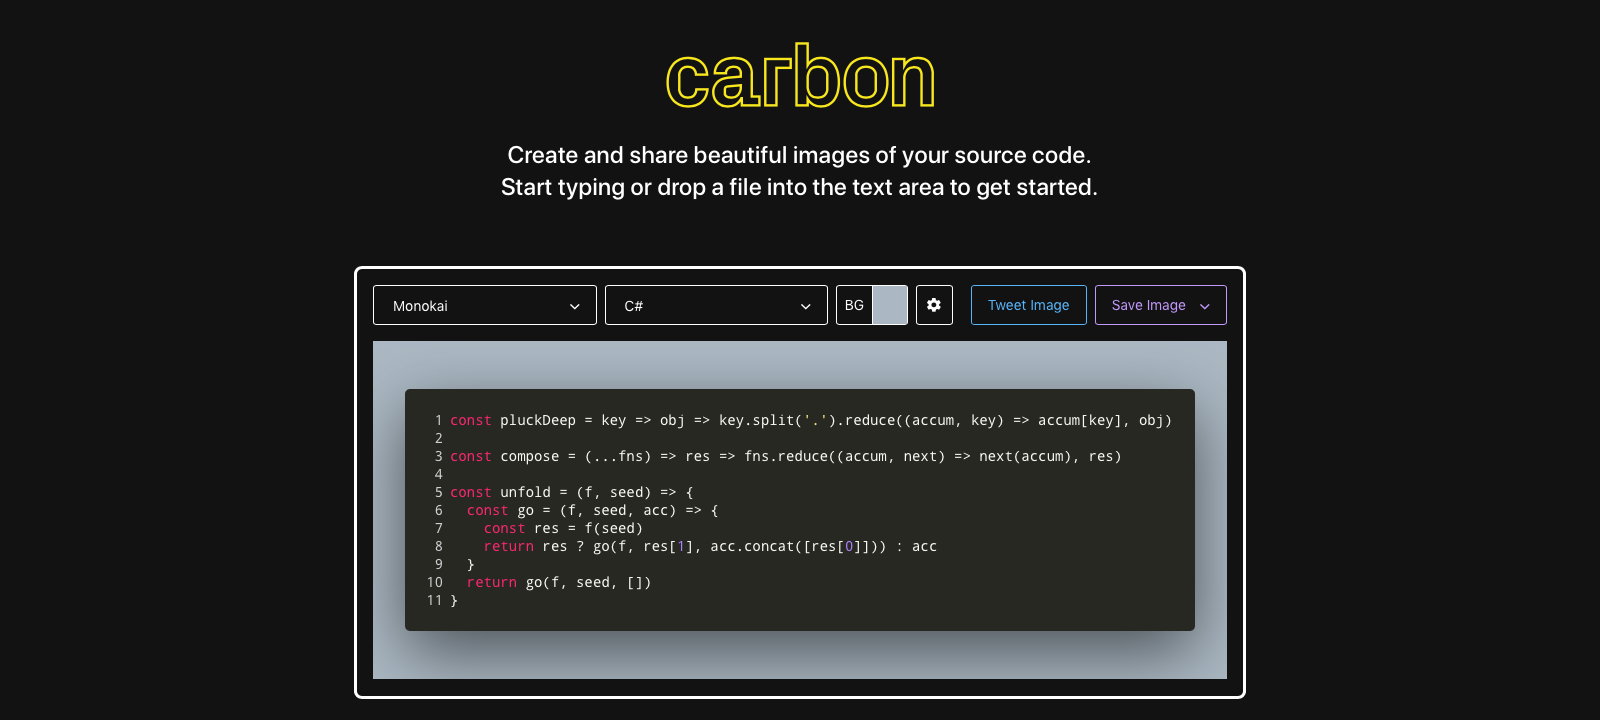Open the settings gear menu
1600x720 pixels.
934,305
